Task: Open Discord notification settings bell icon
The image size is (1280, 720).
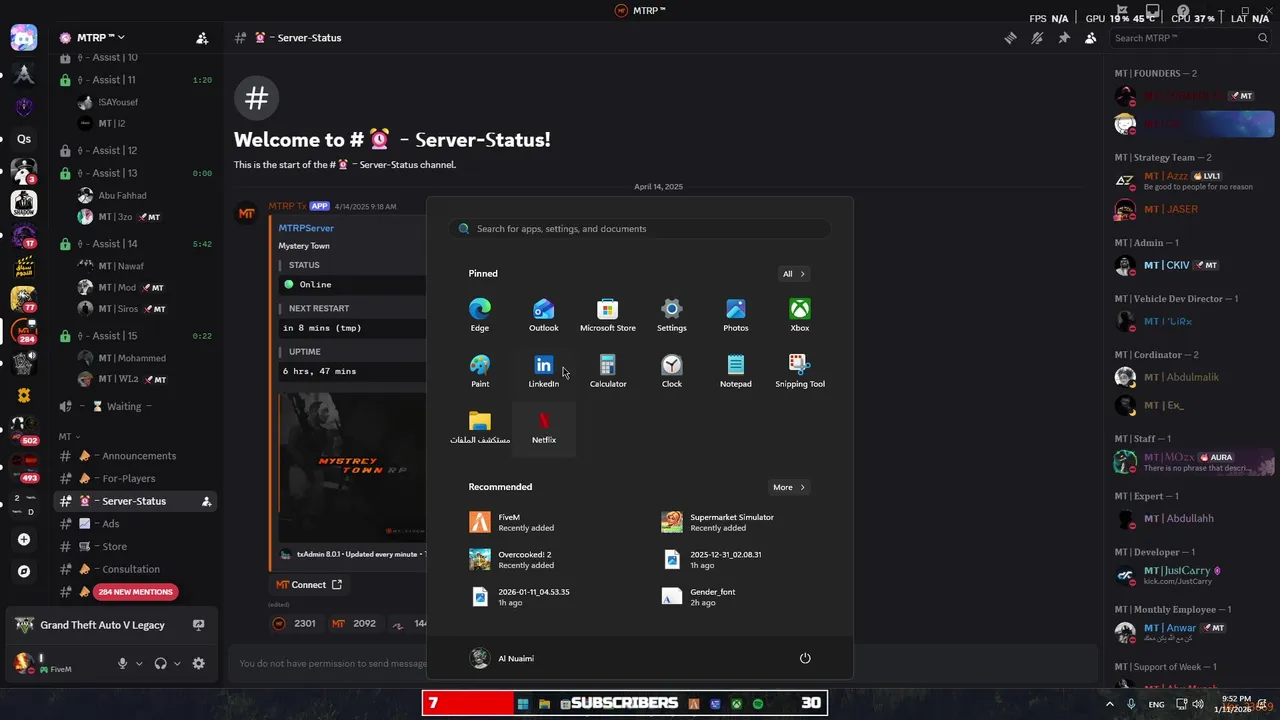Action: point(1037,38)
